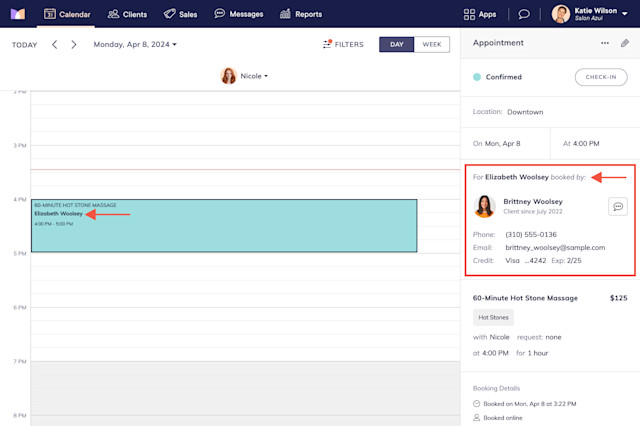
Task: Click Elizabeth Woolsey name in appointment block
Action: coord(58,213)
